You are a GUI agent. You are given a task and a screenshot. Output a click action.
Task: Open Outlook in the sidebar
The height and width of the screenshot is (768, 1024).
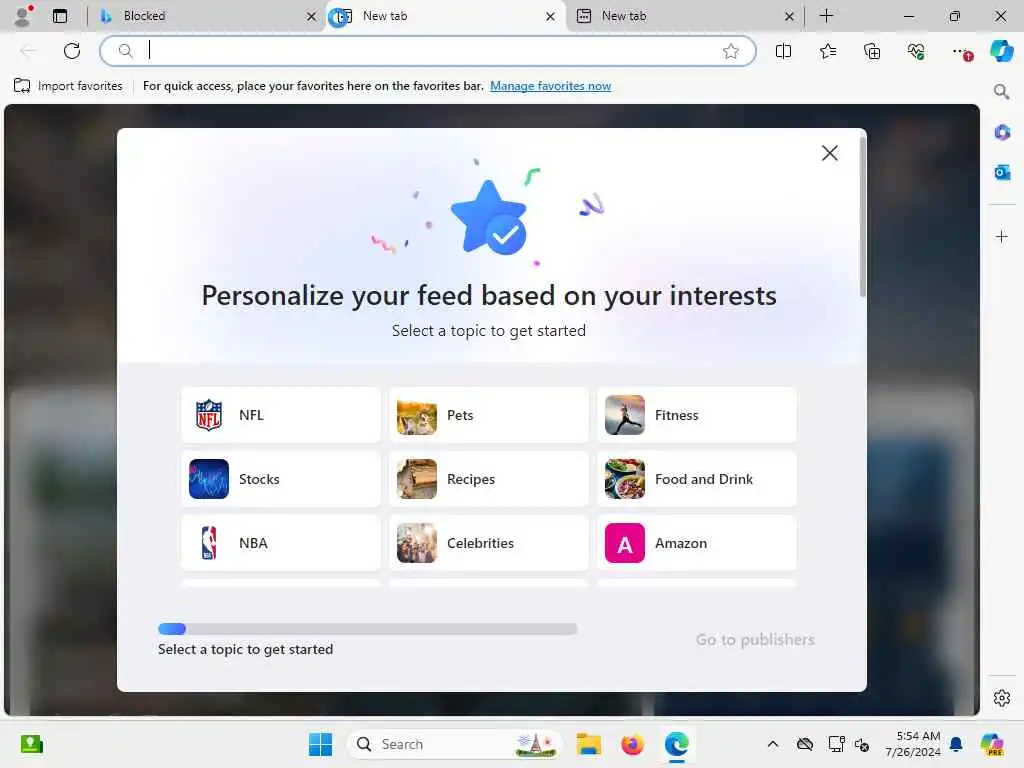tap(1002, 172)
